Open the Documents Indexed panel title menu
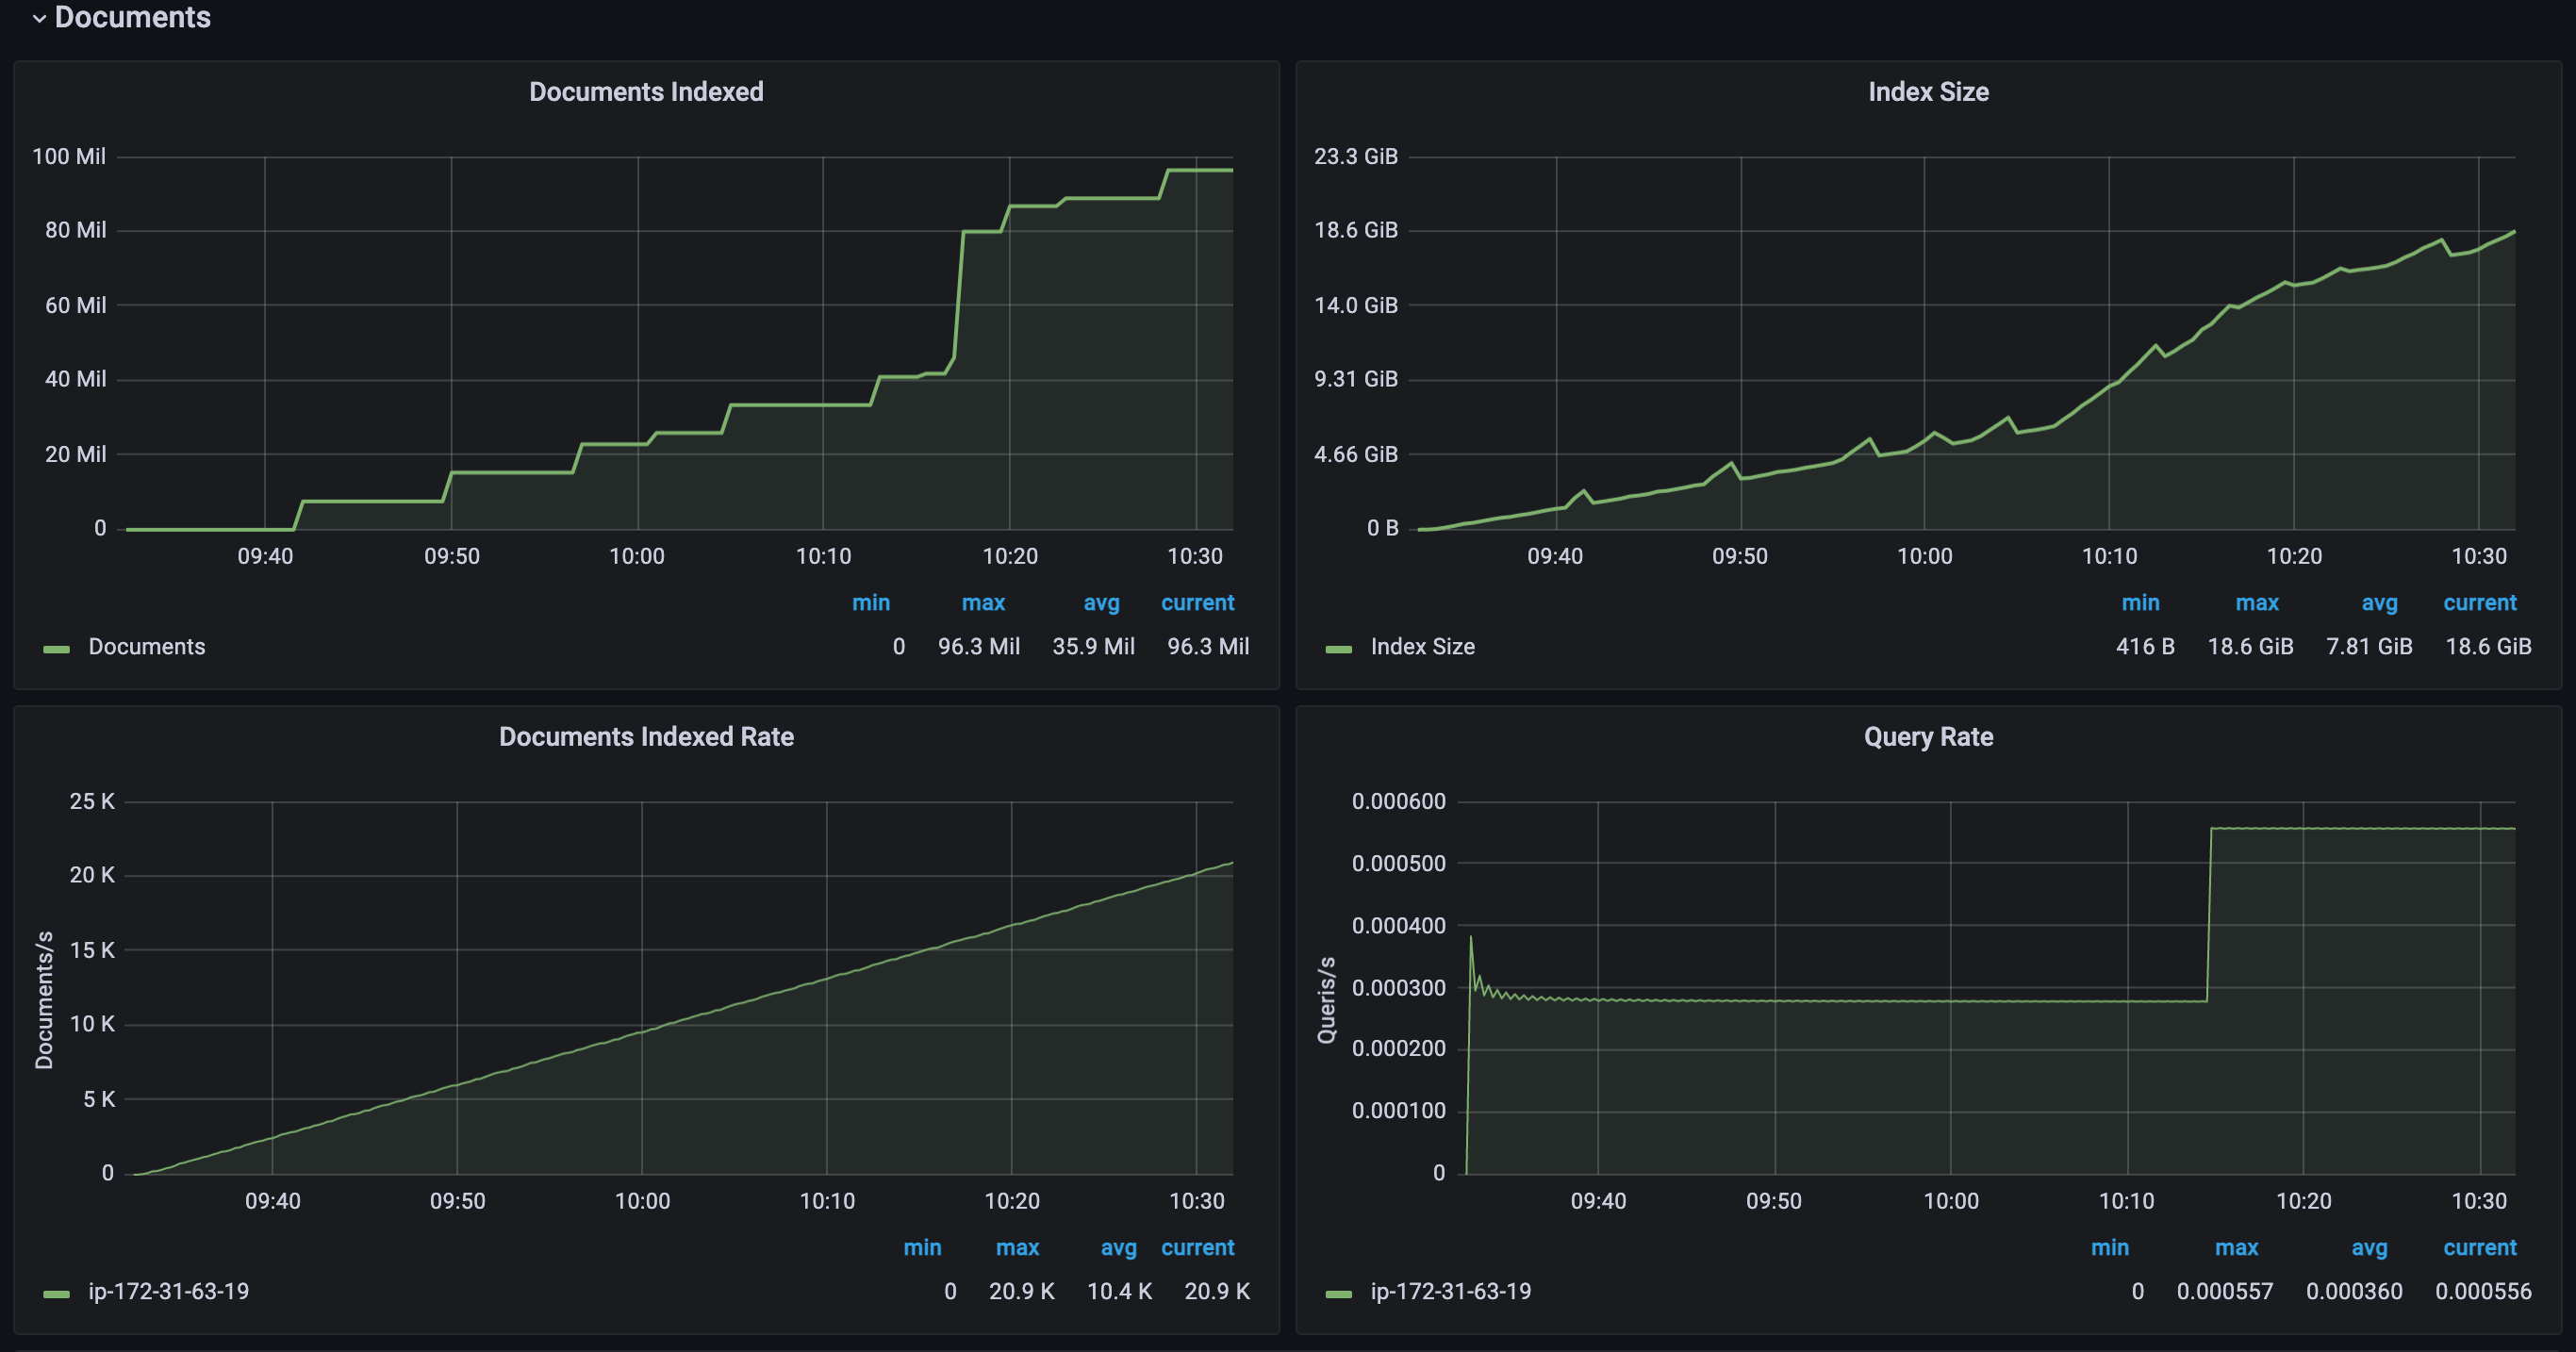2576x1352 pixels. pos(646,92)
